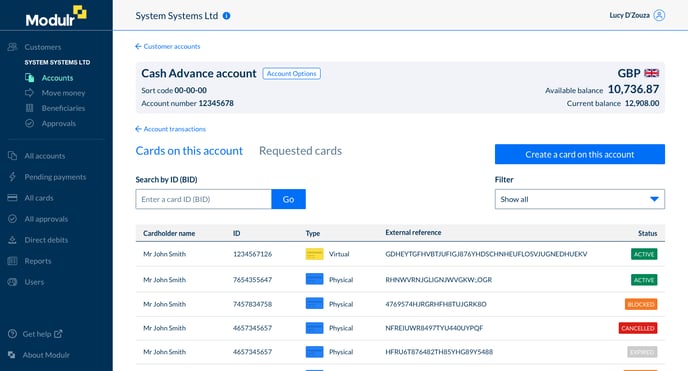Click the blue card icon for ID 7457834758
Screen dimensions: 688x371
point(314,303)
